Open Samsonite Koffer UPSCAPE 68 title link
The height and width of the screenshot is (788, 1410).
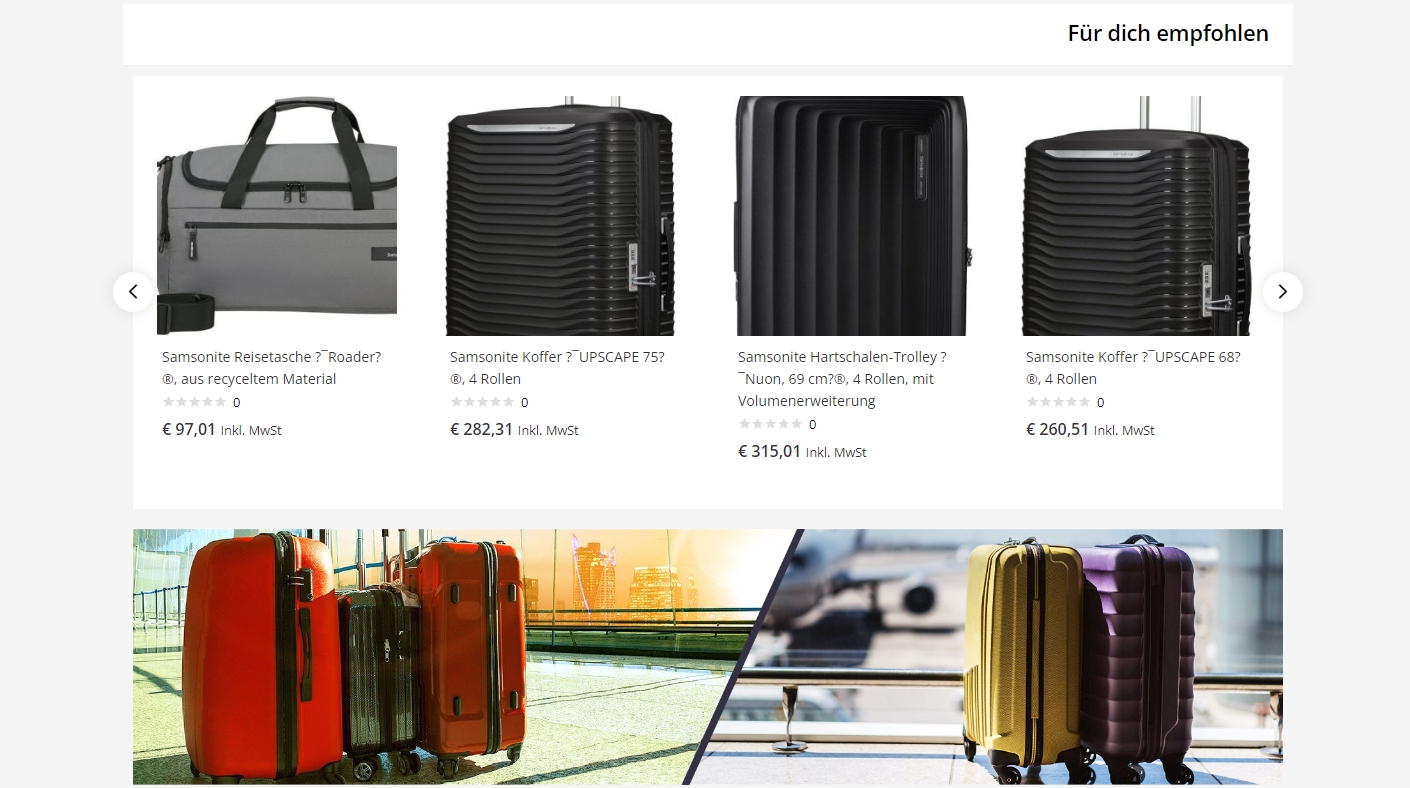click(x=1133, y=368)
